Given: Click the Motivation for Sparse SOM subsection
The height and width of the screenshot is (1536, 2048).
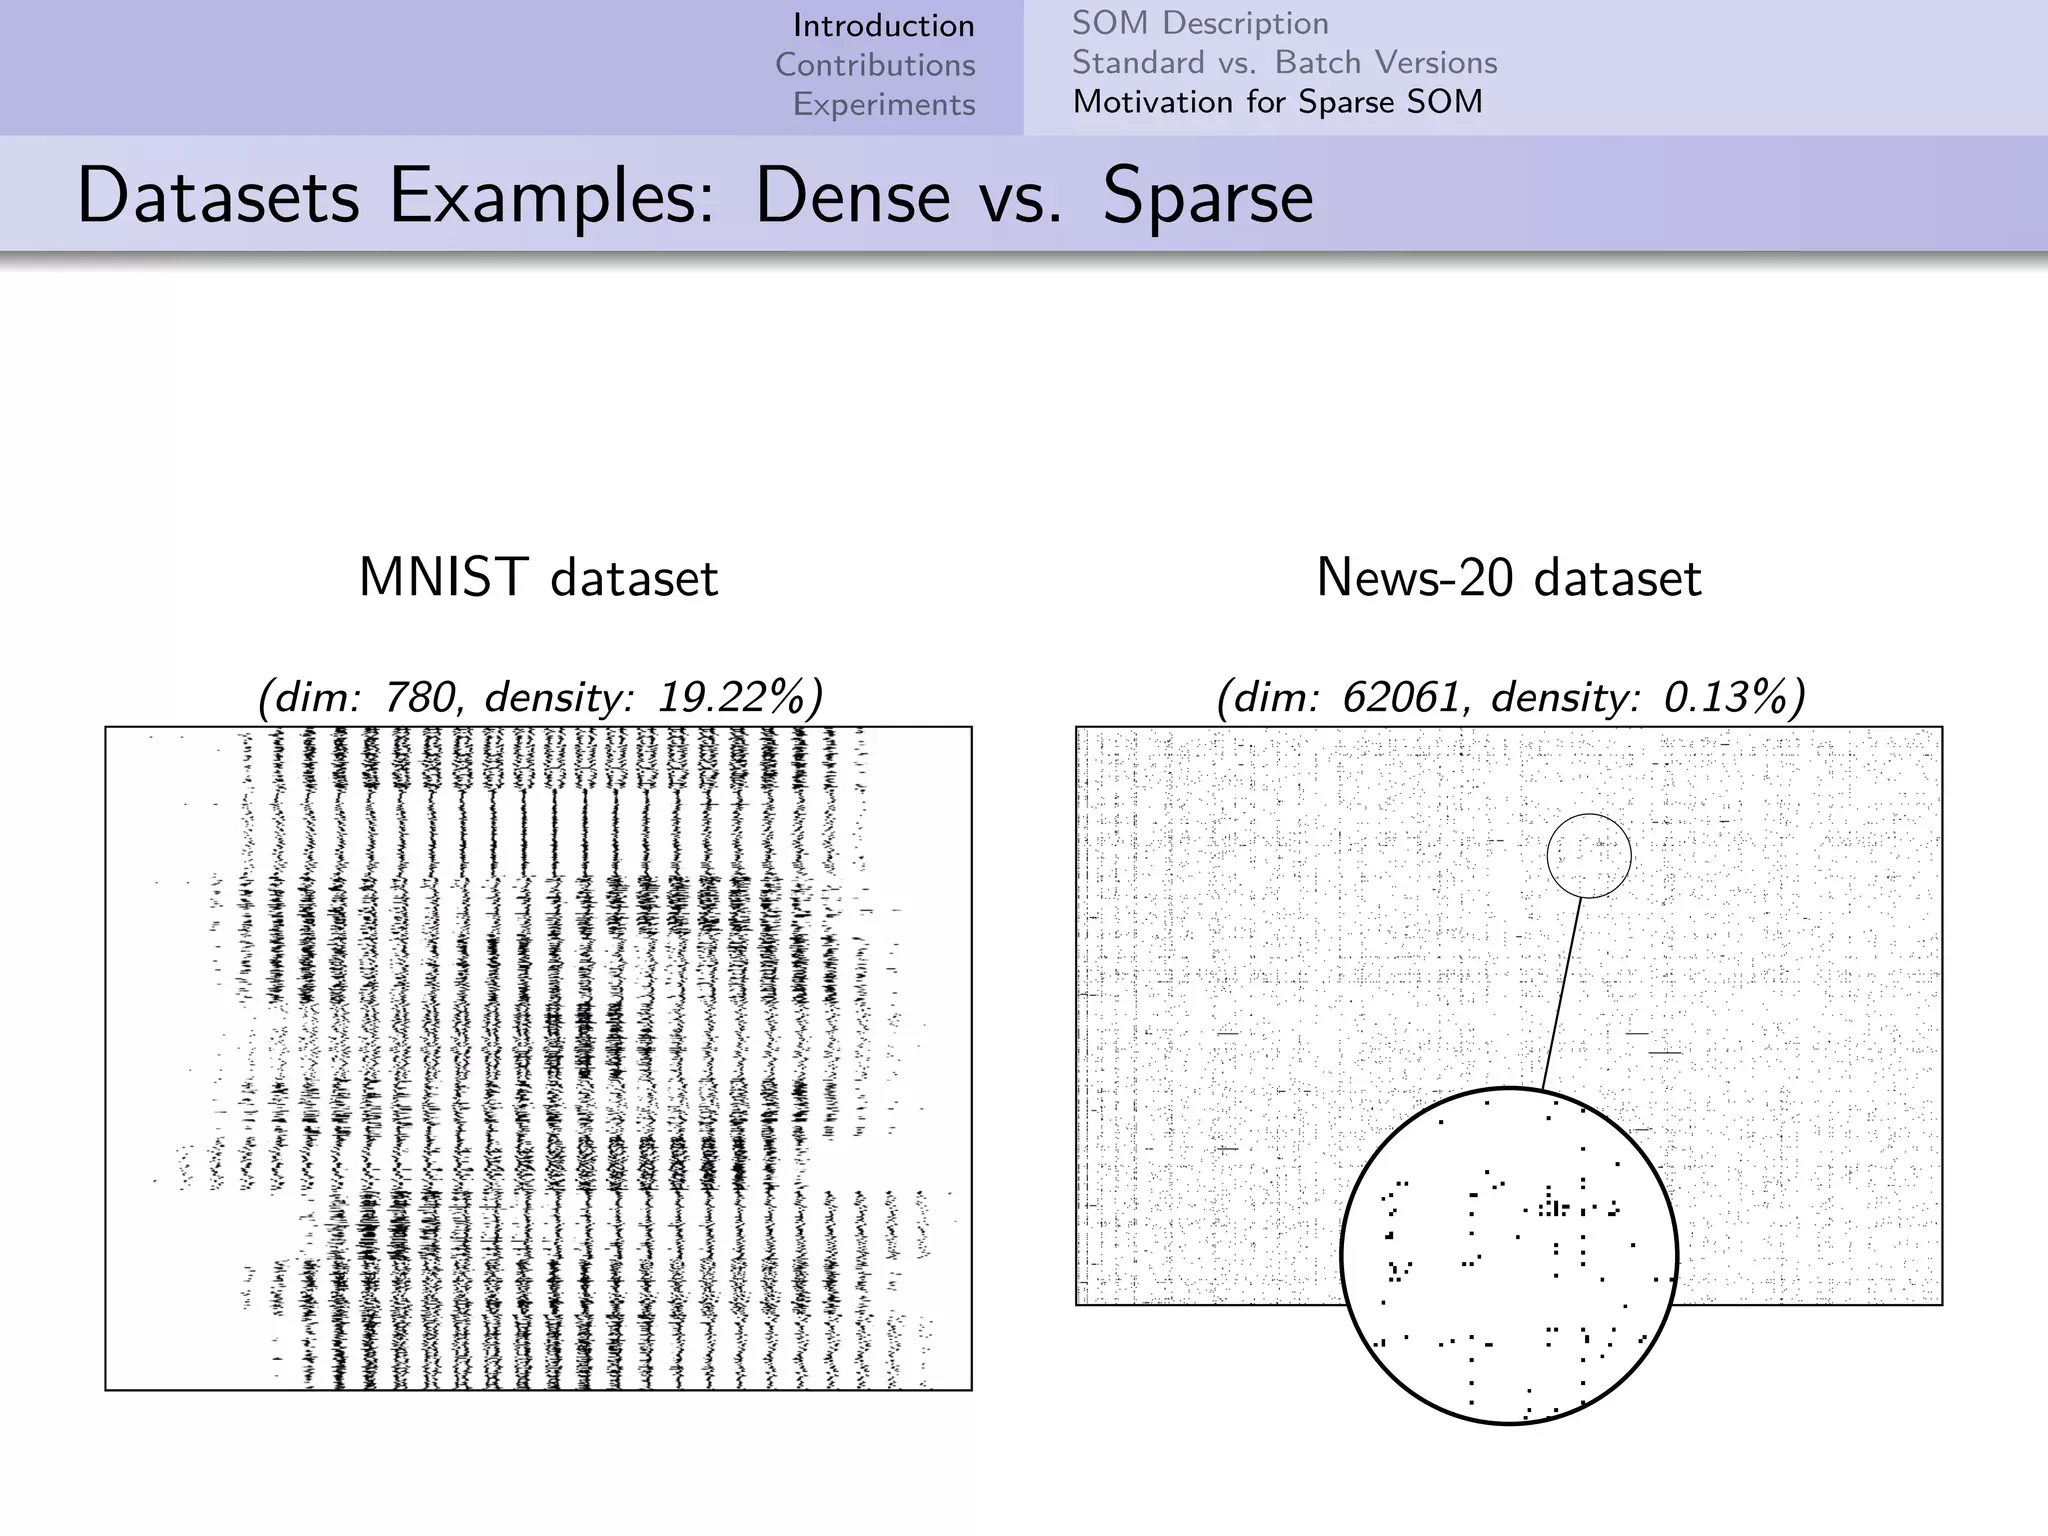Looking at the screenshot, I should tap(1277, 102).
